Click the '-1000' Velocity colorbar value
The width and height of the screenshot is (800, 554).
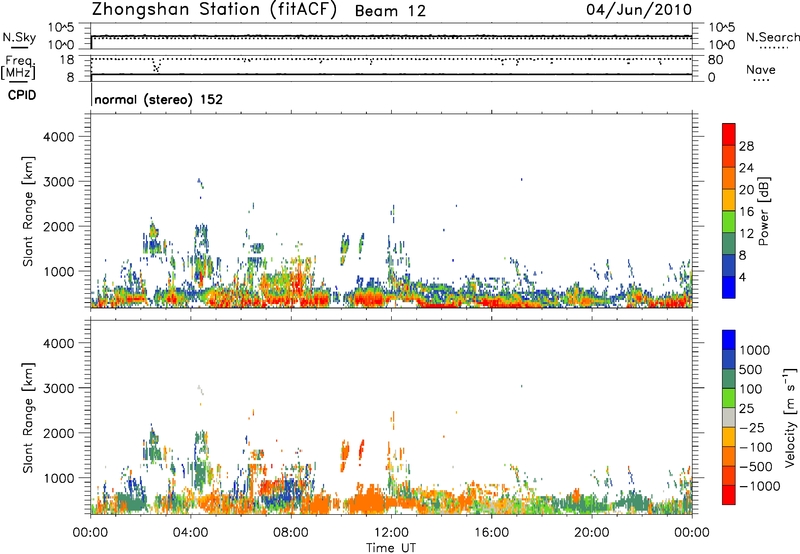(x=759, y=486)
